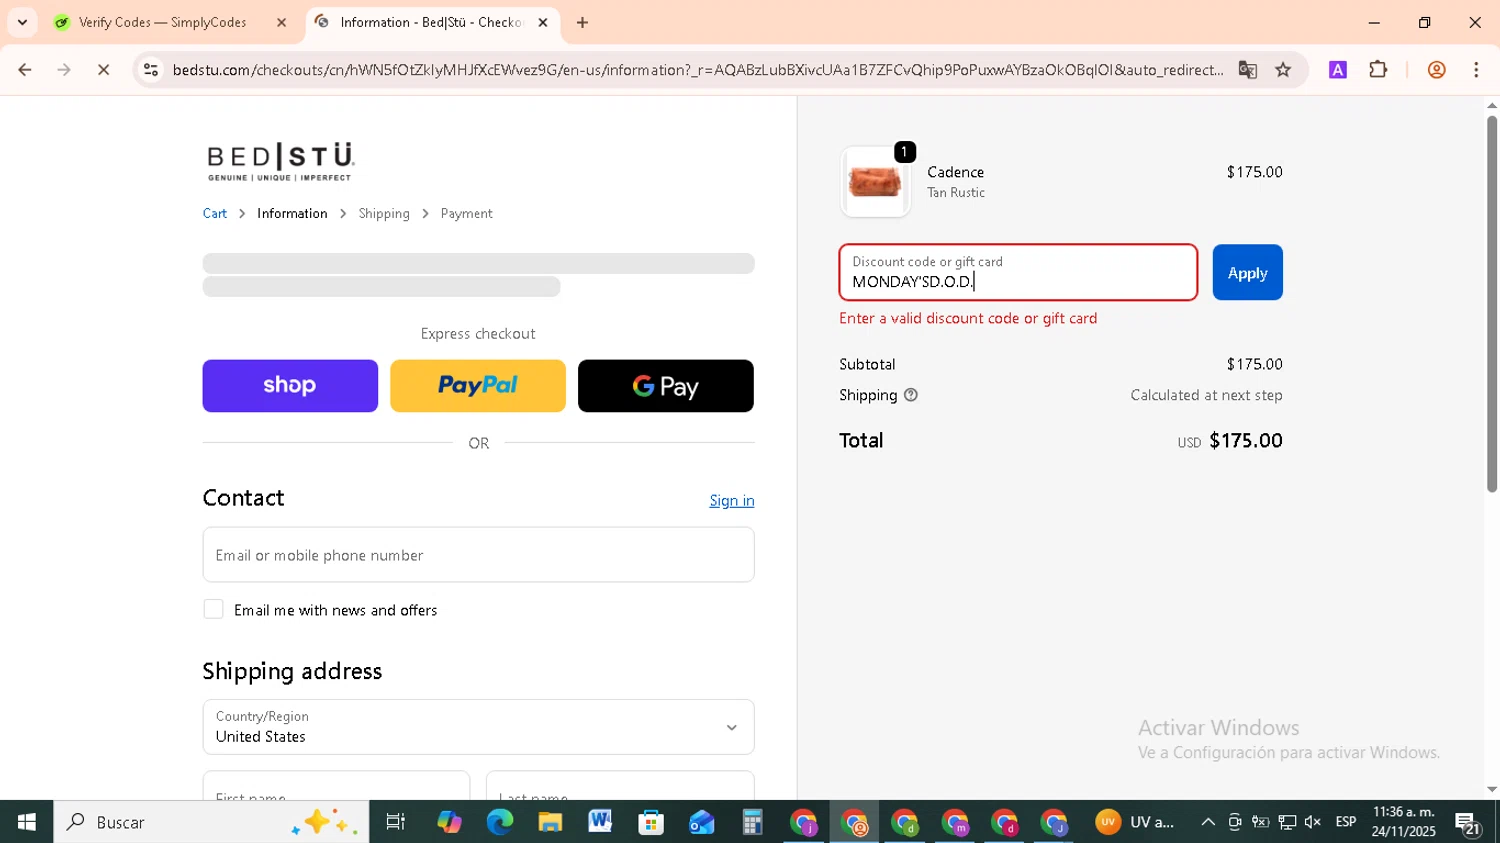Open the purple A extension icon
The width and height of the screenshot is (1500, 843).
pyautogui.click(x=1338, y=70)
